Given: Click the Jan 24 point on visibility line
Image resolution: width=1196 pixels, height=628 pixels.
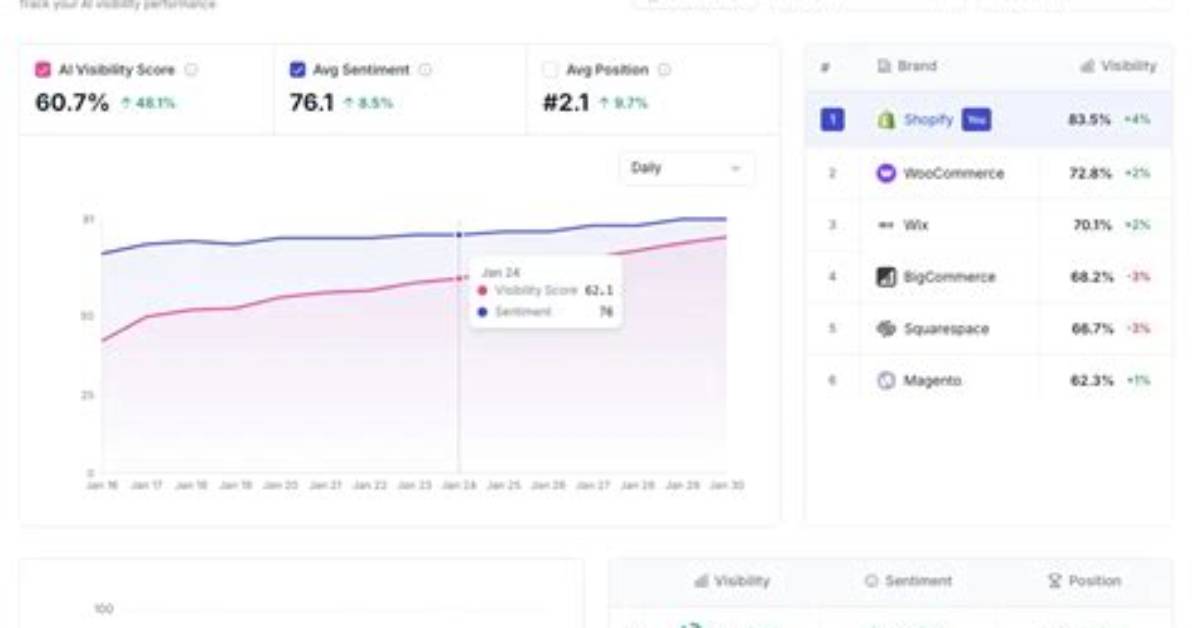Looking at the screenshot, I should [x=459, y=279].
